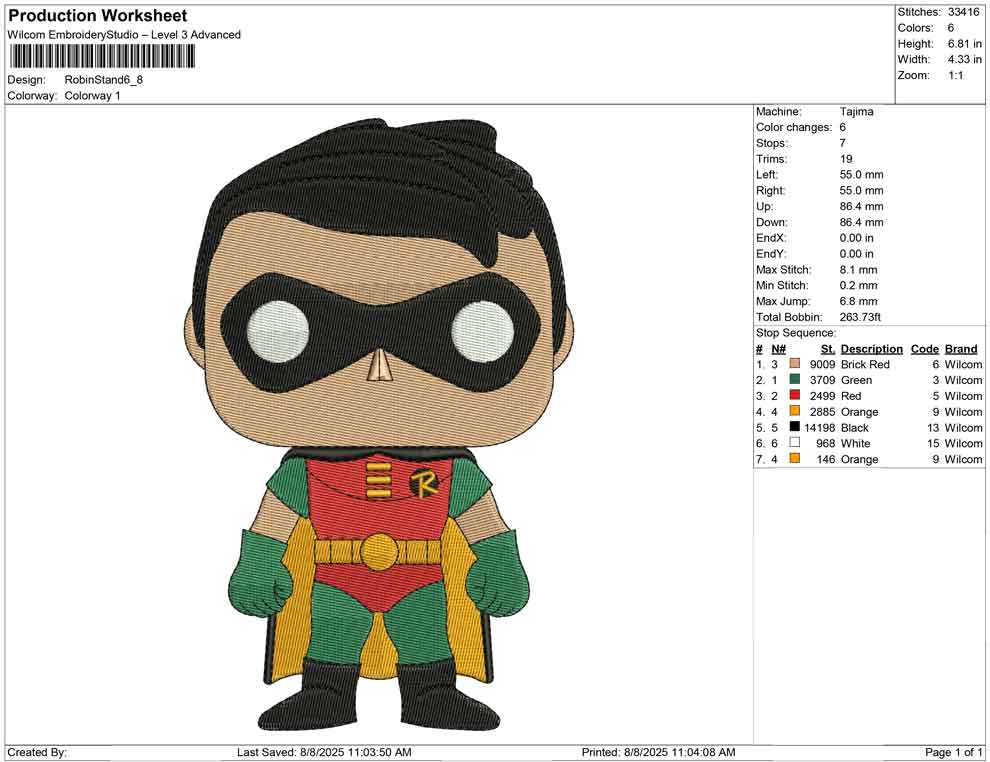Click the barcode in the header
Image resolution: width=990 pixels, height=762 pixels.
(x=101, y=57)
